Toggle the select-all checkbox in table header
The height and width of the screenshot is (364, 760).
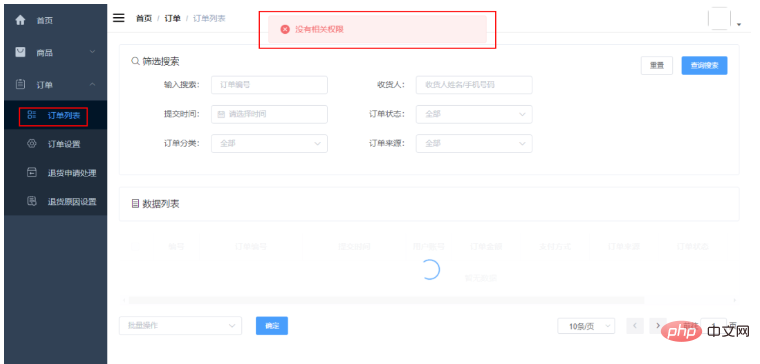tap(136, 247)
